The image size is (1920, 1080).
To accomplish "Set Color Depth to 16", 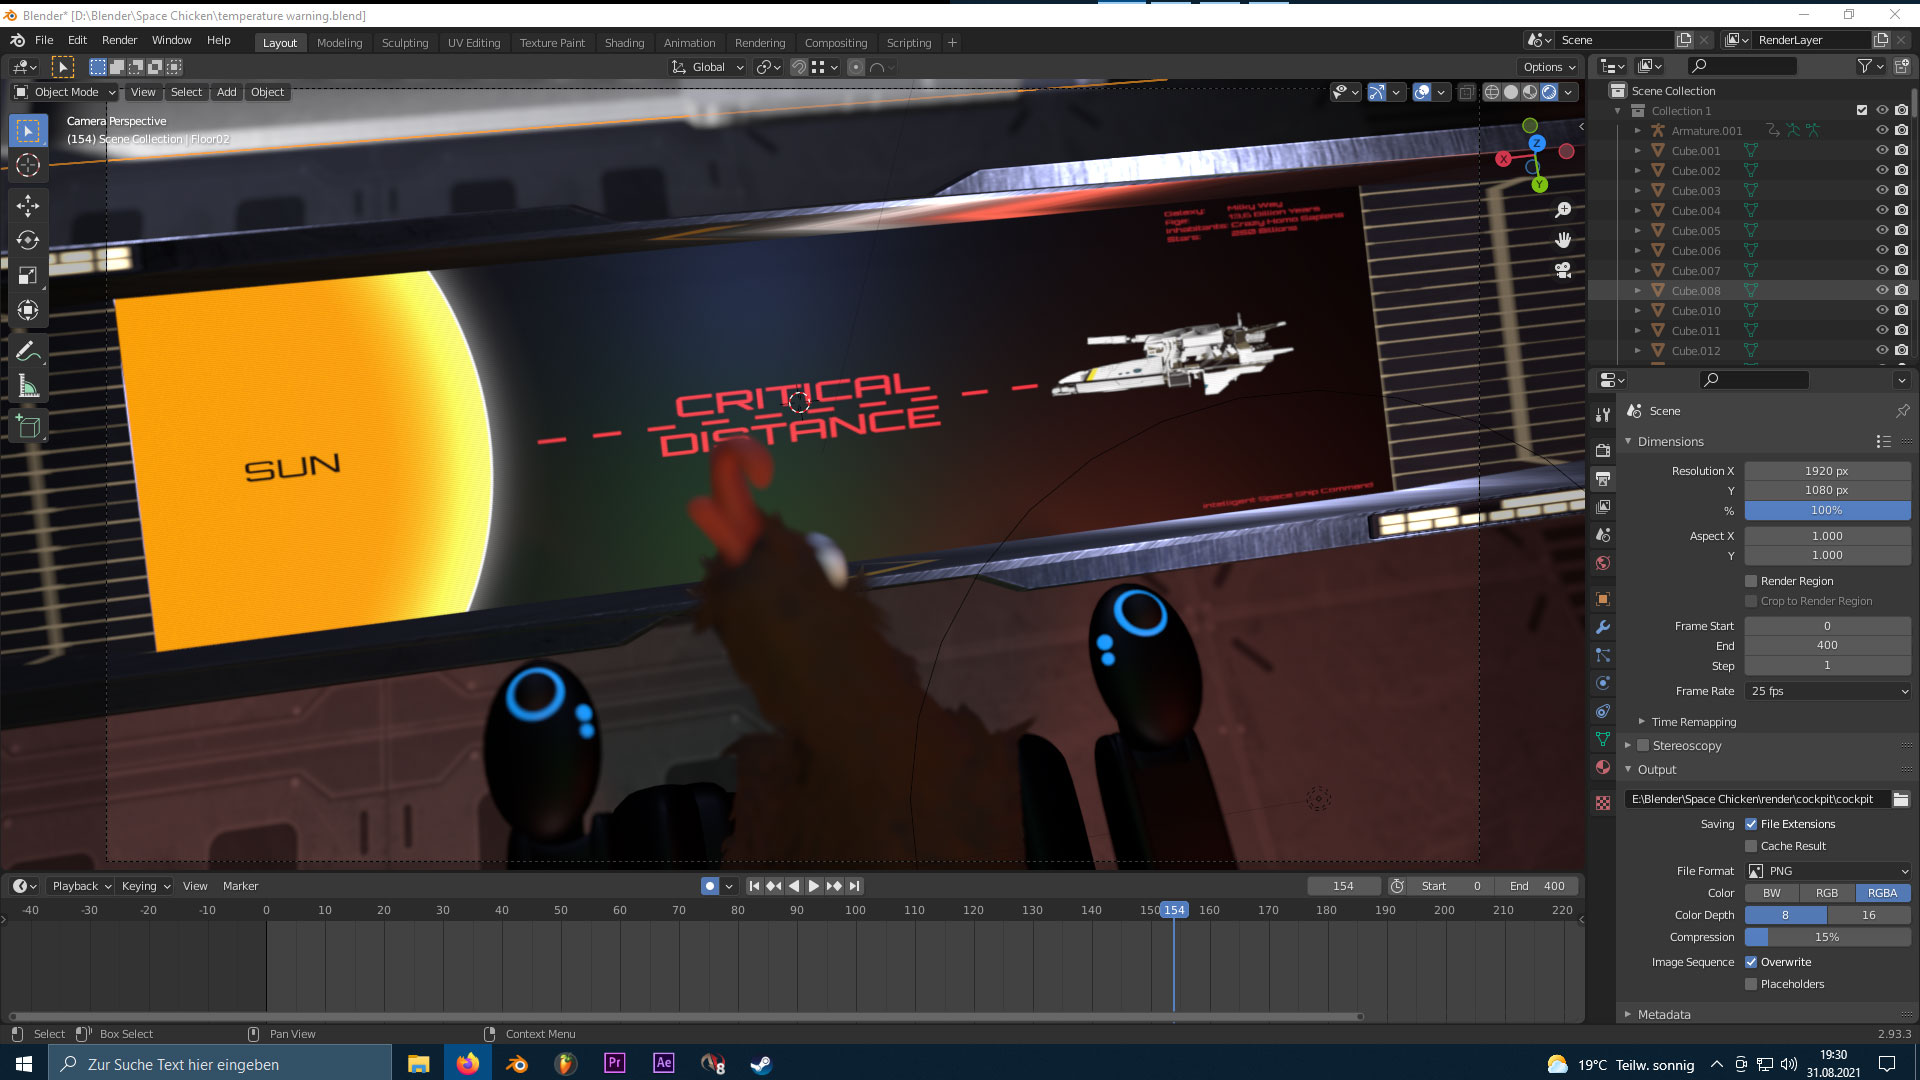I will click(x=1869, y=915).
